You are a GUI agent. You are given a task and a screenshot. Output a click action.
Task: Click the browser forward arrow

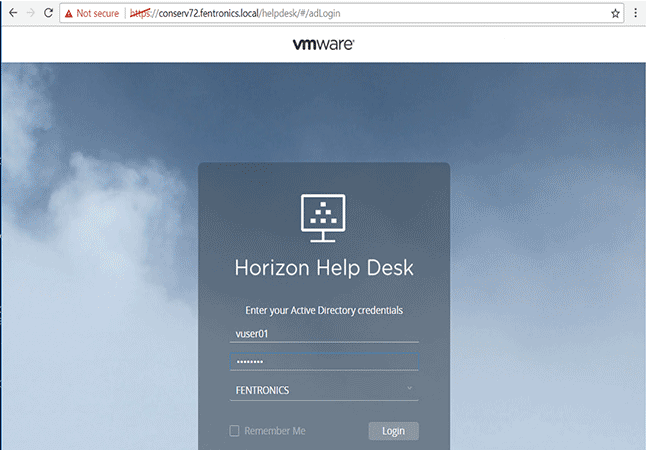(31, 13)
